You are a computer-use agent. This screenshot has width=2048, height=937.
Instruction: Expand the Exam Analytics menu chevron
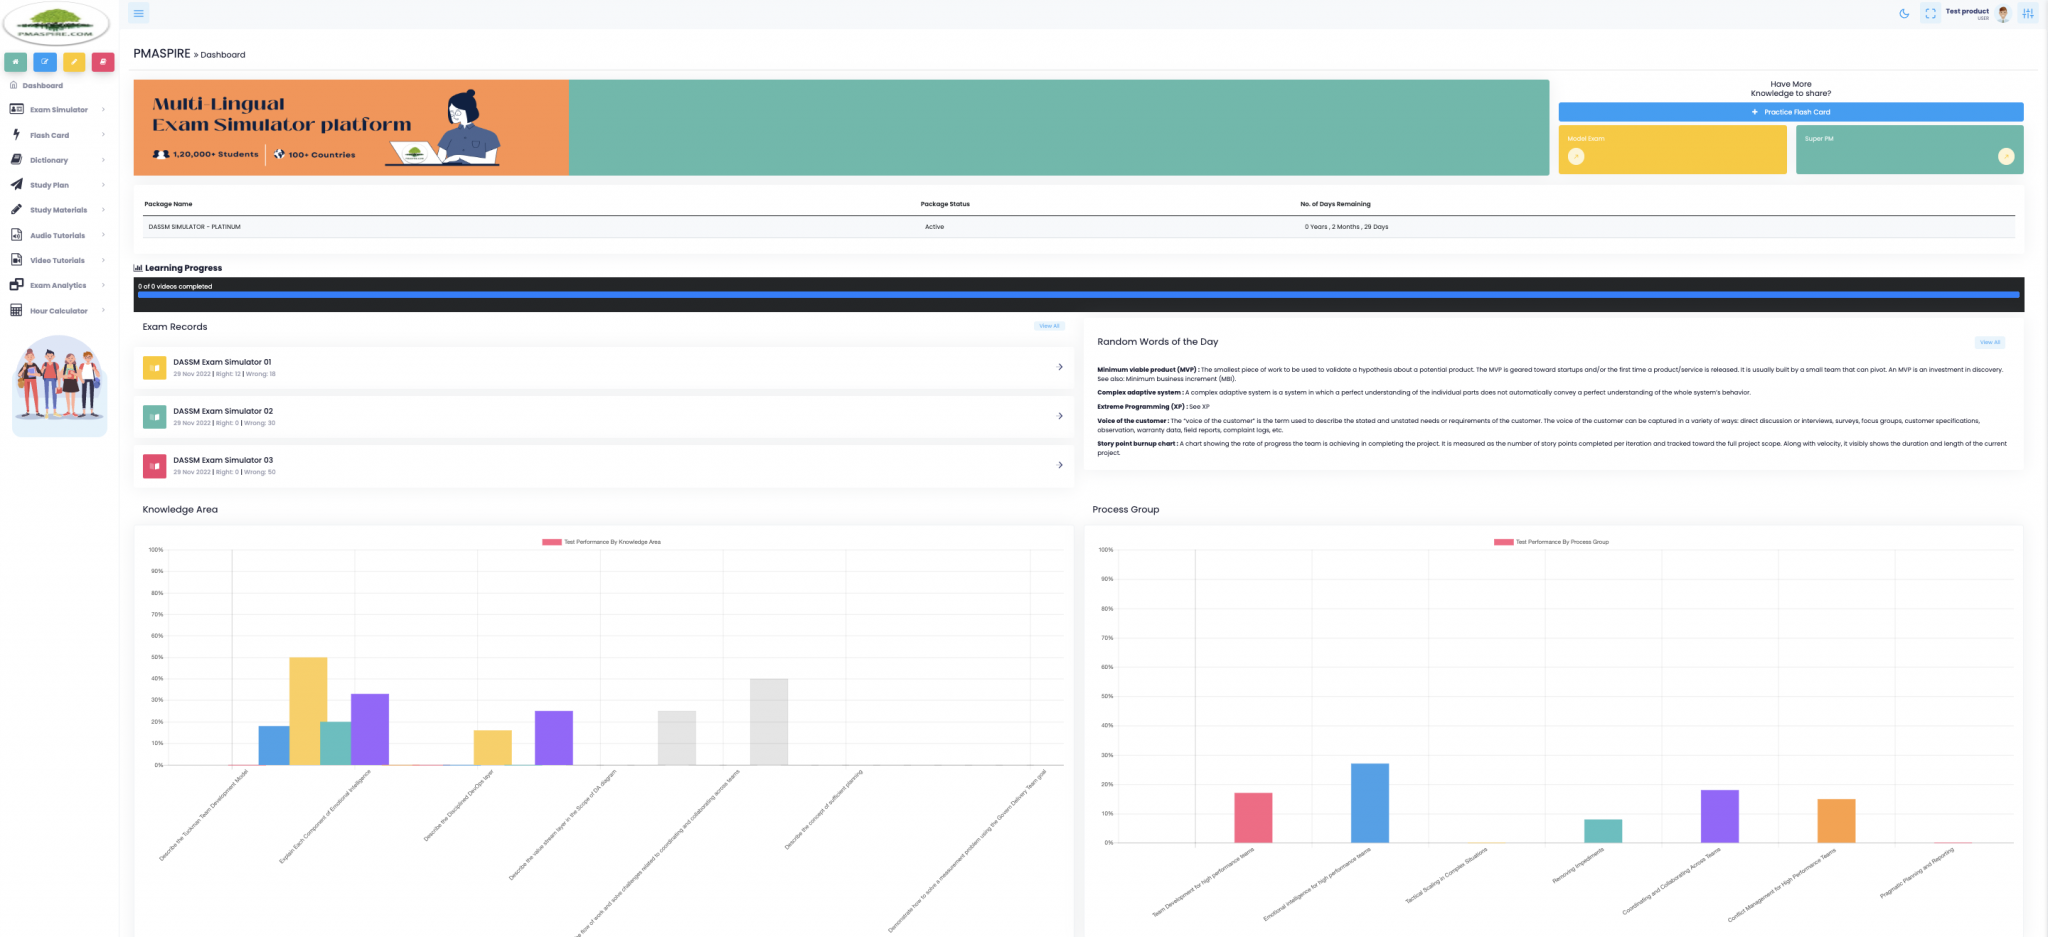pyautogui.click(x=103, y=285)
